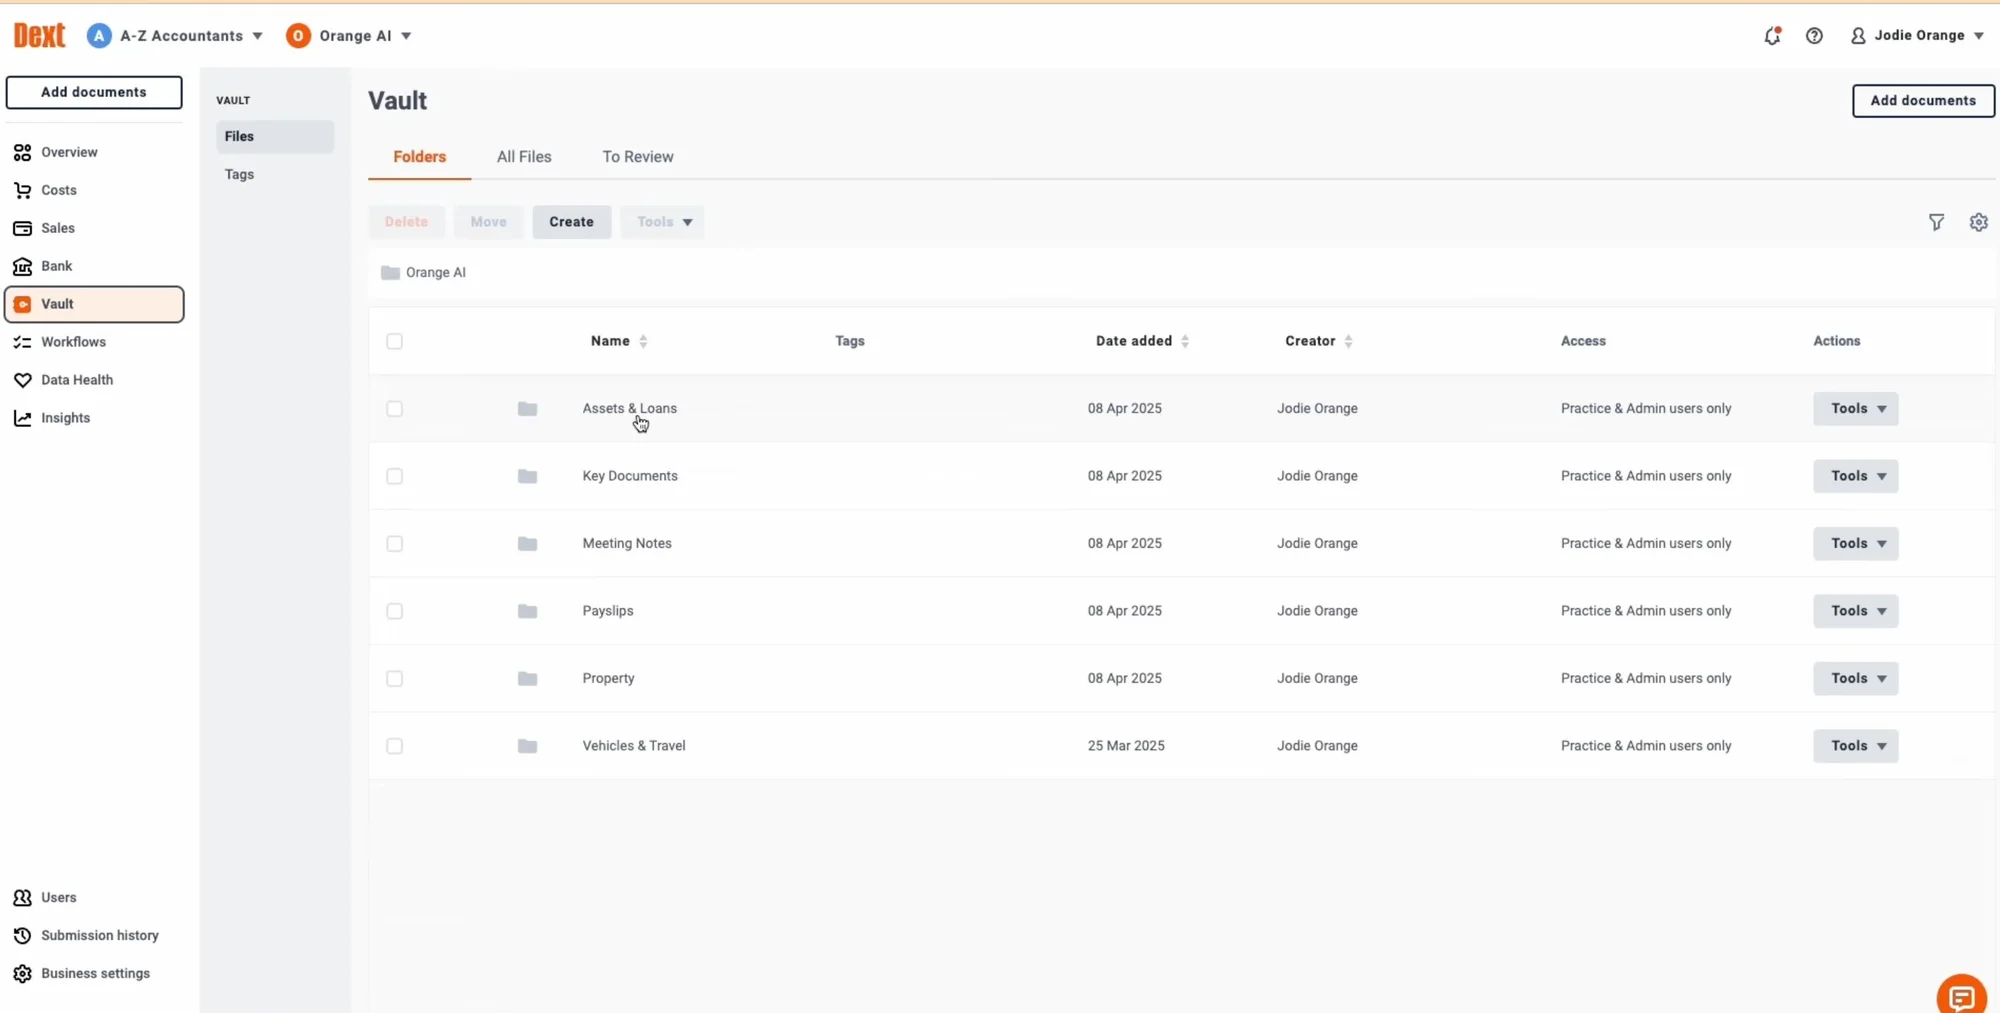Open the filter funnel icon
The height and width of the screenshot is (1013, 2000).
coord(1936,222)
